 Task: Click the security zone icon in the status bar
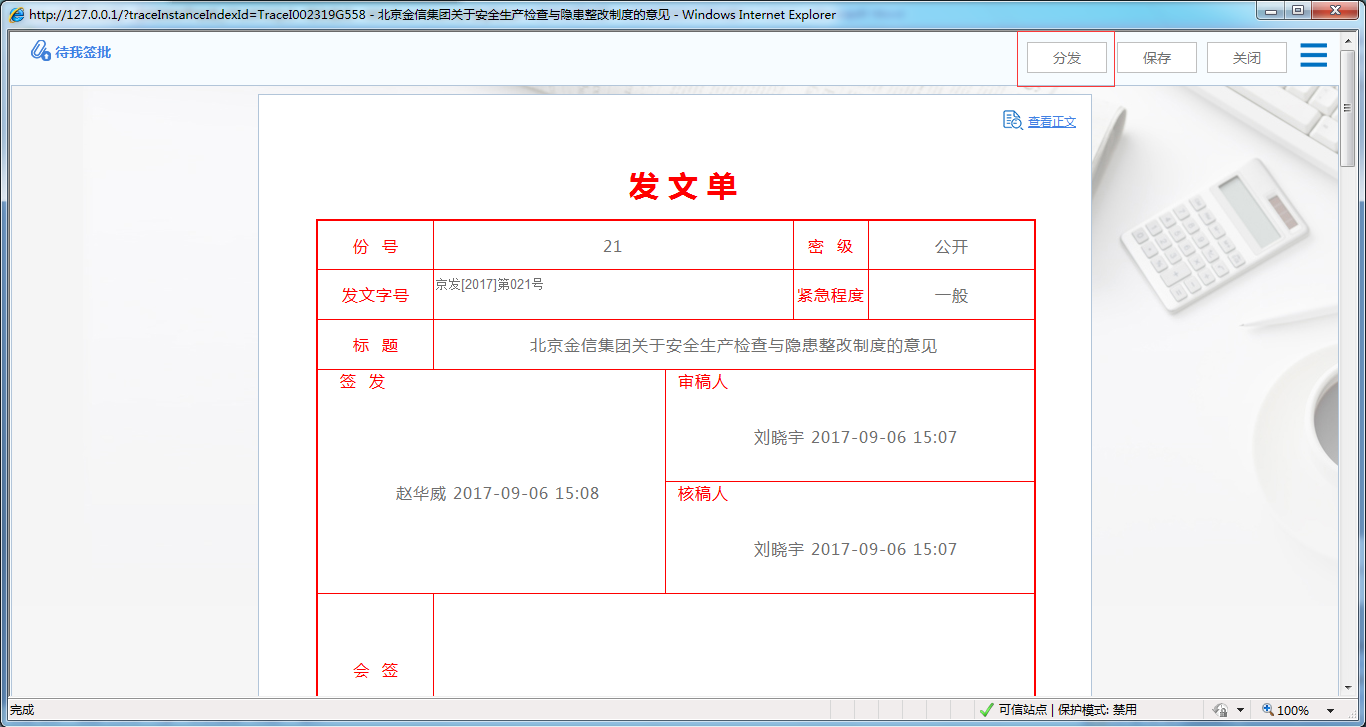point(1221,709)
